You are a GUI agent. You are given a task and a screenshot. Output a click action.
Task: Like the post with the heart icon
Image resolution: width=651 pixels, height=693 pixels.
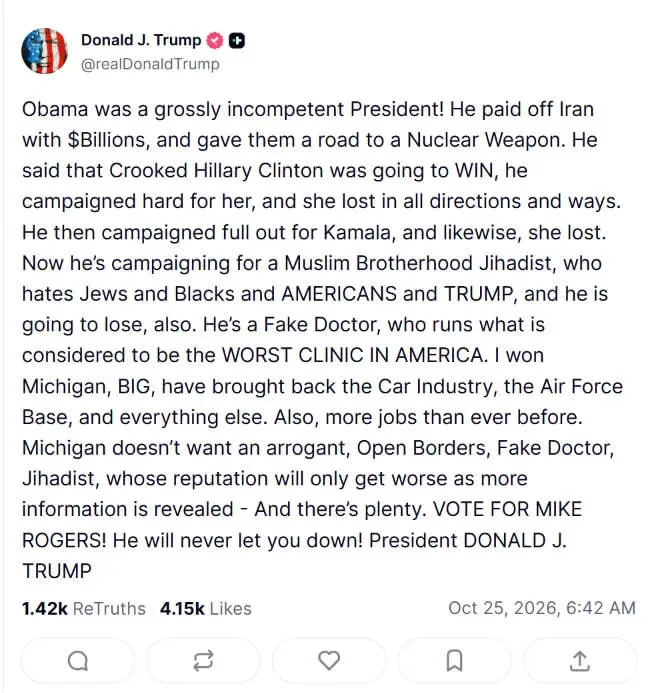(x=329, y=661)
